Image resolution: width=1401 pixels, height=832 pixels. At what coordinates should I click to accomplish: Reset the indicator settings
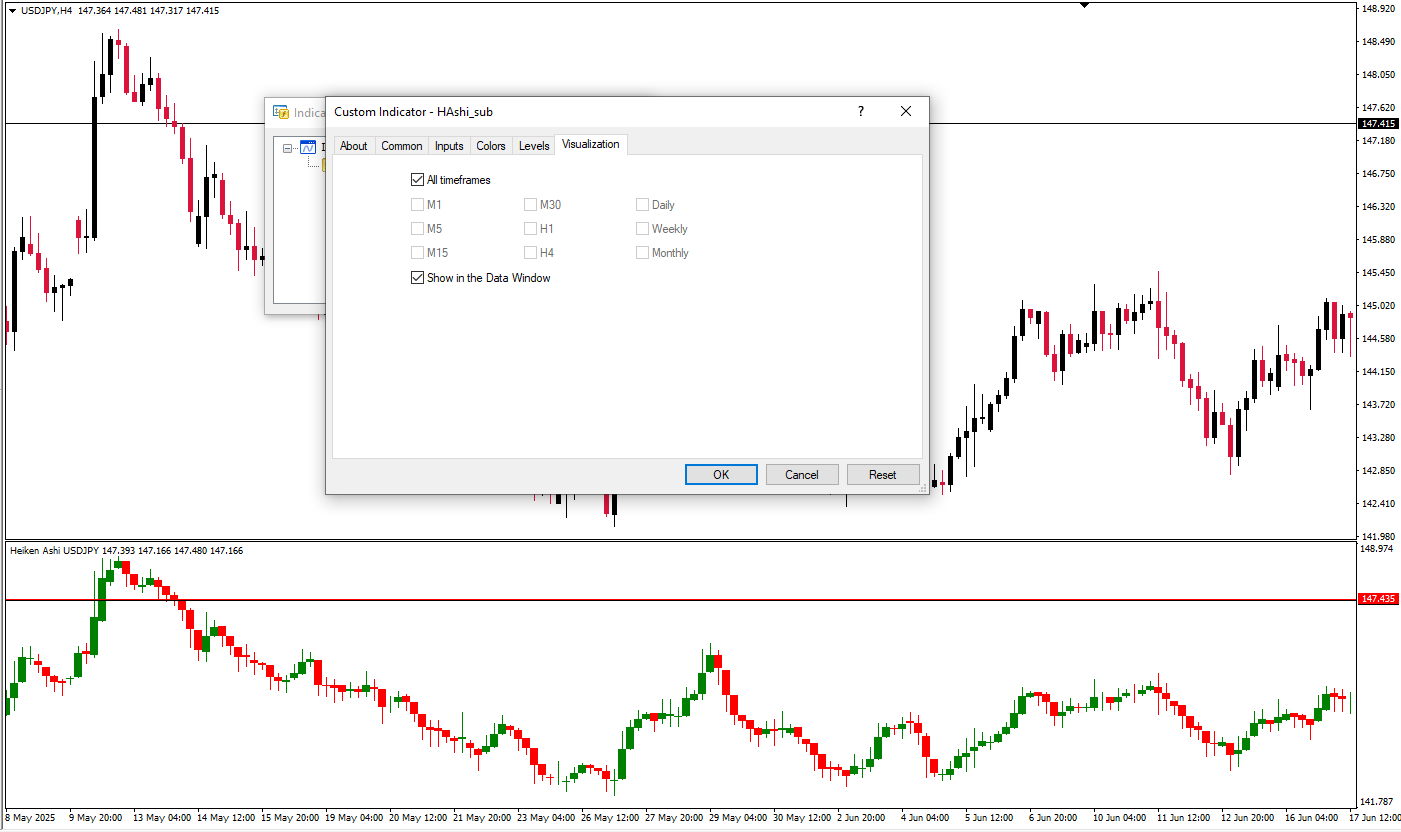882,475
